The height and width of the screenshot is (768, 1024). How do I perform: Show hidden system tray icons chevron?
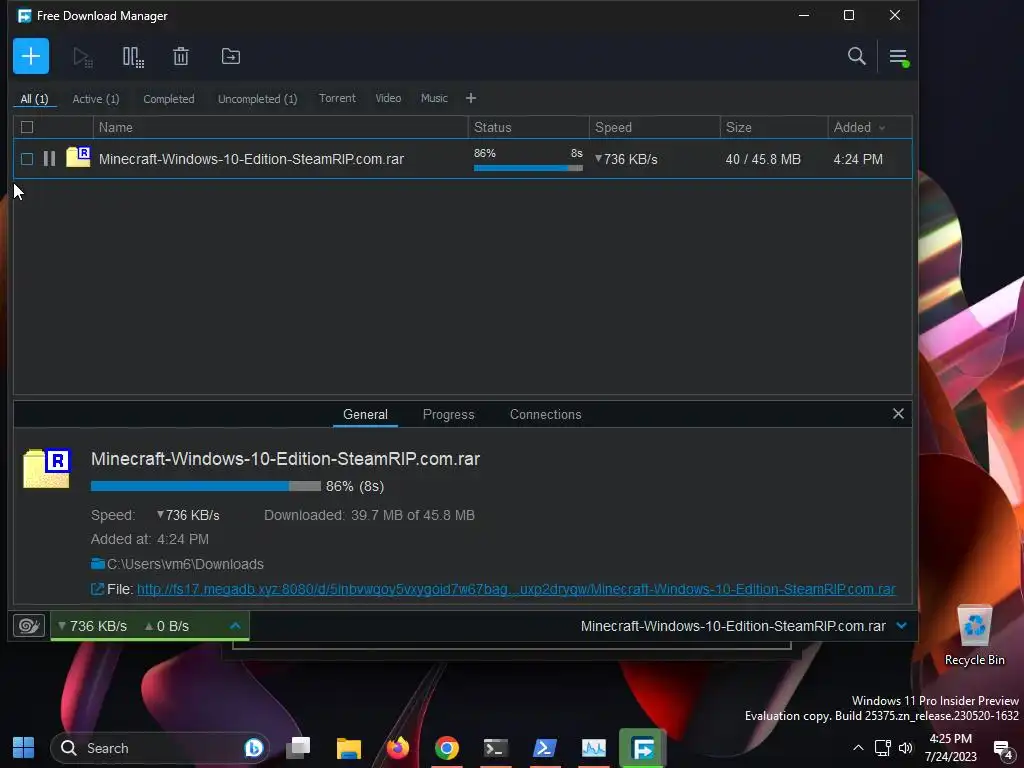click(858, 748)
